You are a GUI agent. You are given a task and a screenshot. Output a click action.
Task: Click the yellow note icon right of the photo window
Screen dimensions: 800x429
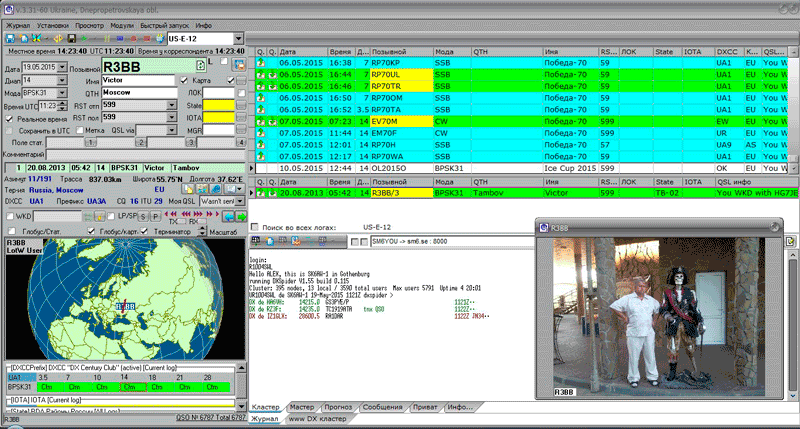point(790,240)
